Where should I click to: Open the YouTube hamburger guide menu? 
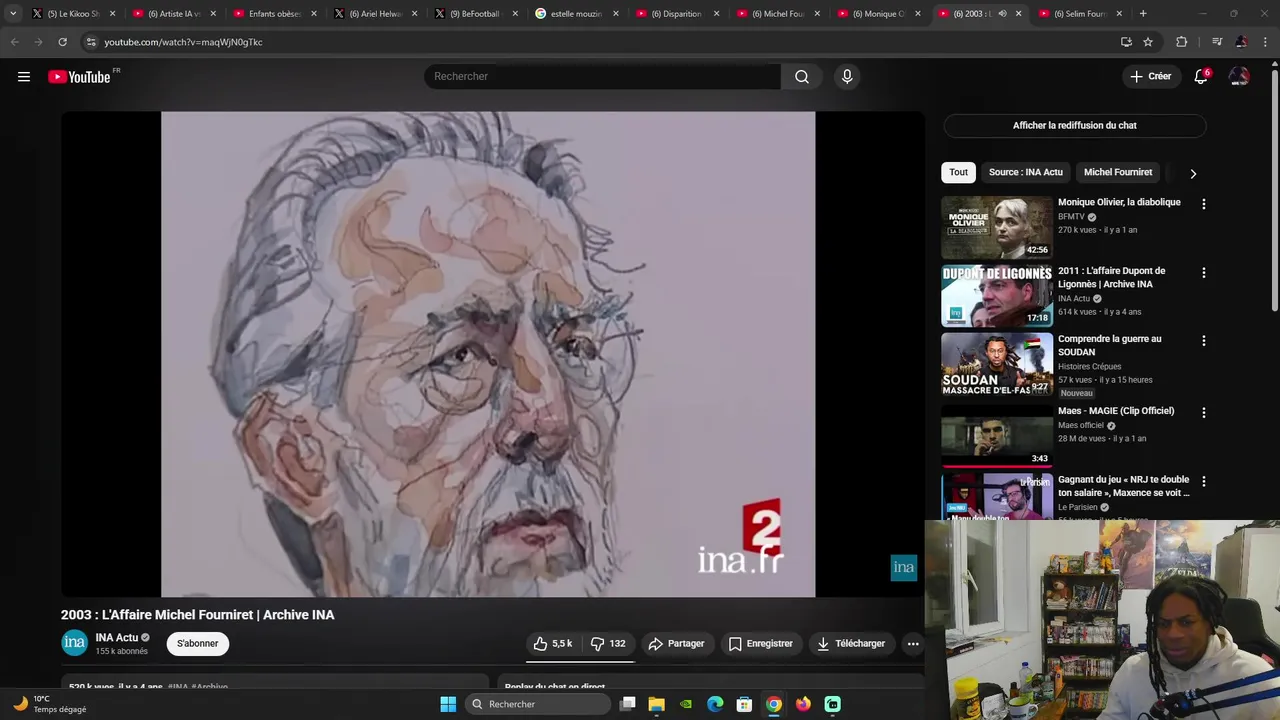coord(24,77)
